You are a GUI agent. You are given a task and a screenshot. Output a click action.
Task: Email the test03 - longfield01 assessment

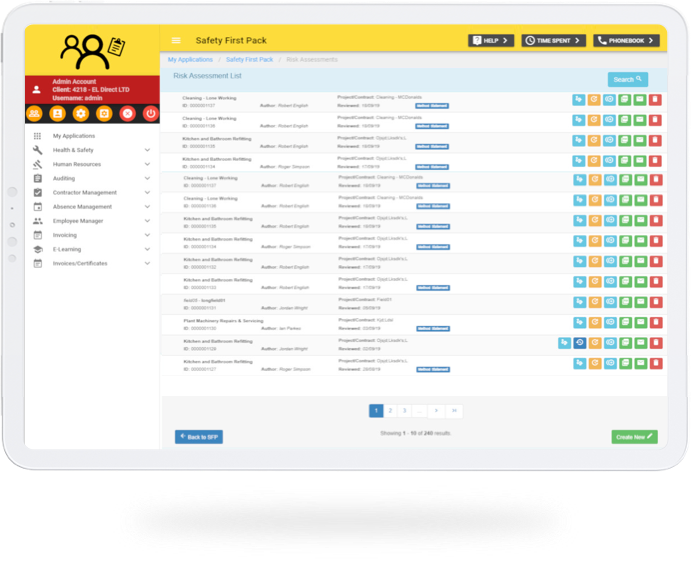coord(640,302)
